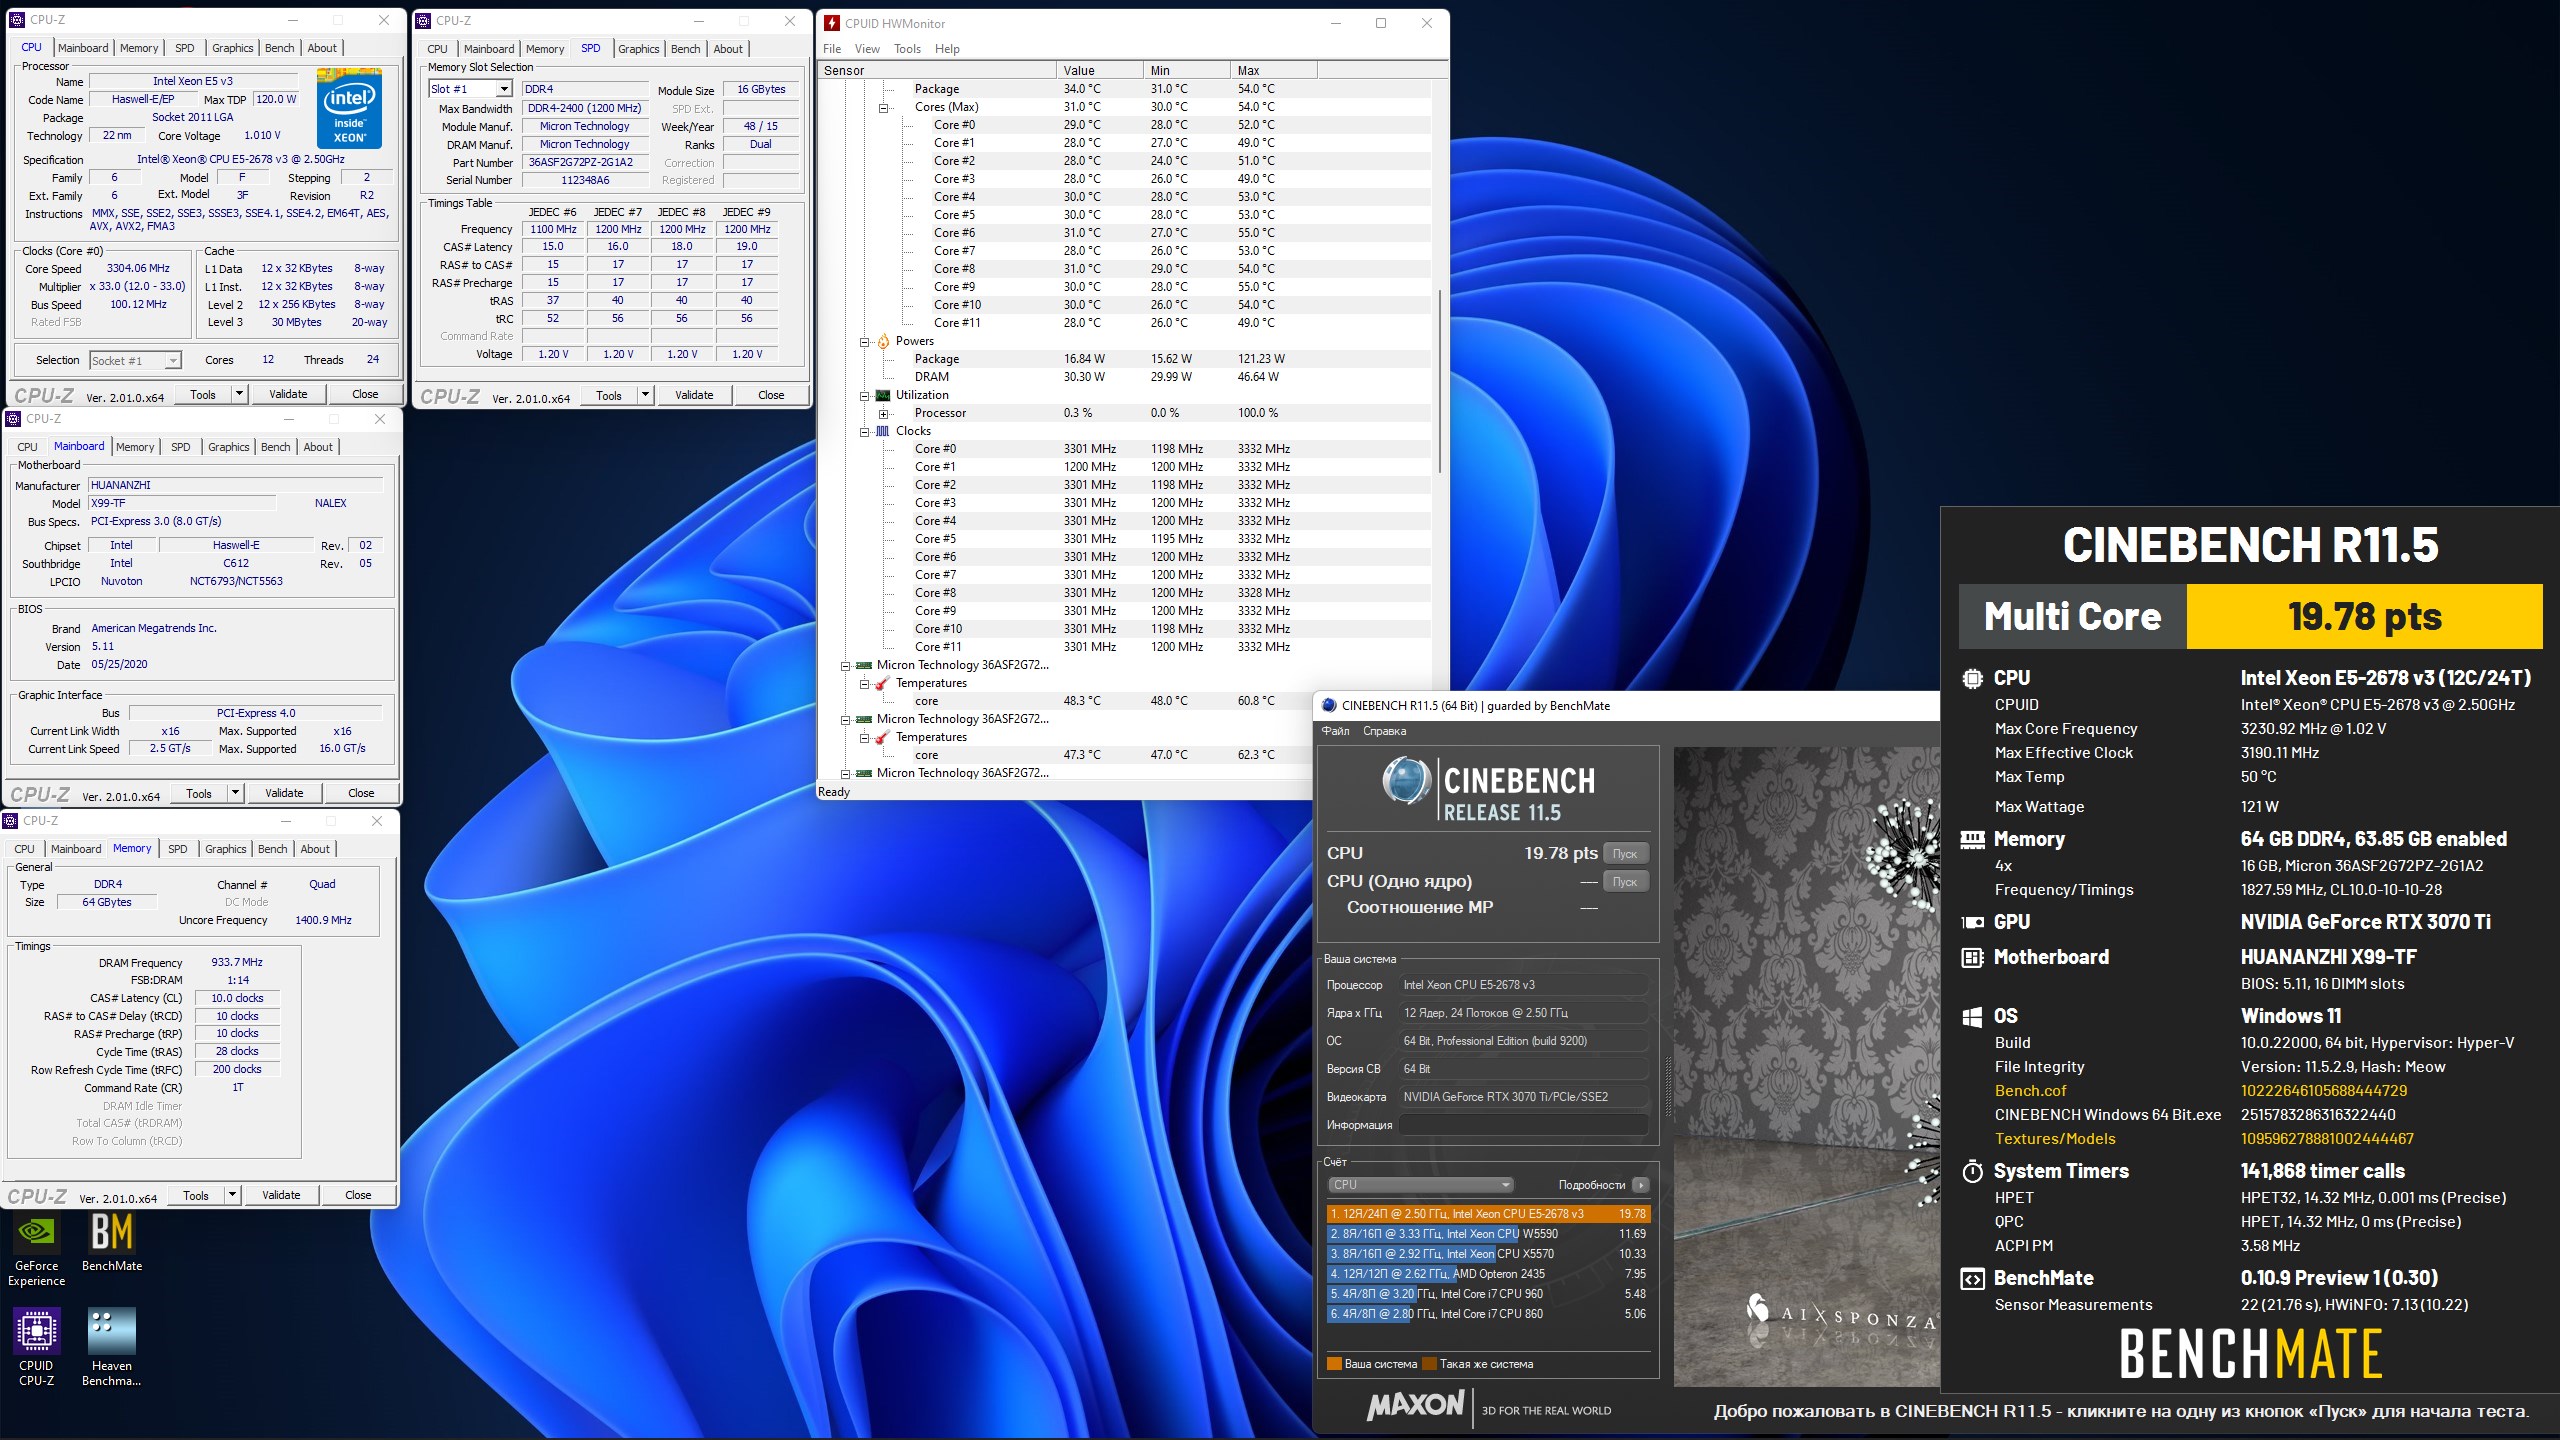
Task: Click the Max column header in HWMonitor
Action: click(1273, 70)
